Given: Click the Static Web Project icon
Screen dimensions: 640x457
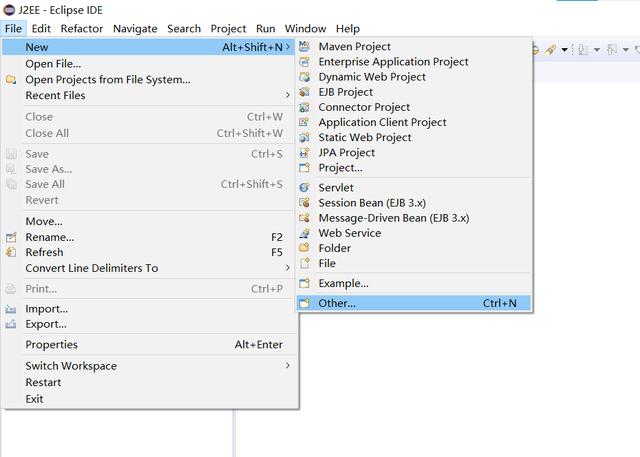Looking at the screenshot, I should (304, 137).
